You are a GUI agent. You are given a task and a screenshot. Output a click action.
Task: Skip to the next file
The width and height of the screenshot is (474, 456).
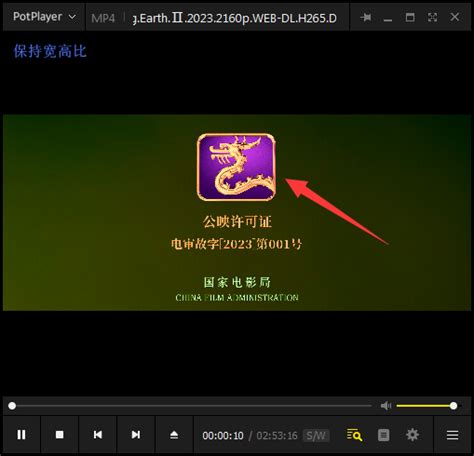point(136,435)
